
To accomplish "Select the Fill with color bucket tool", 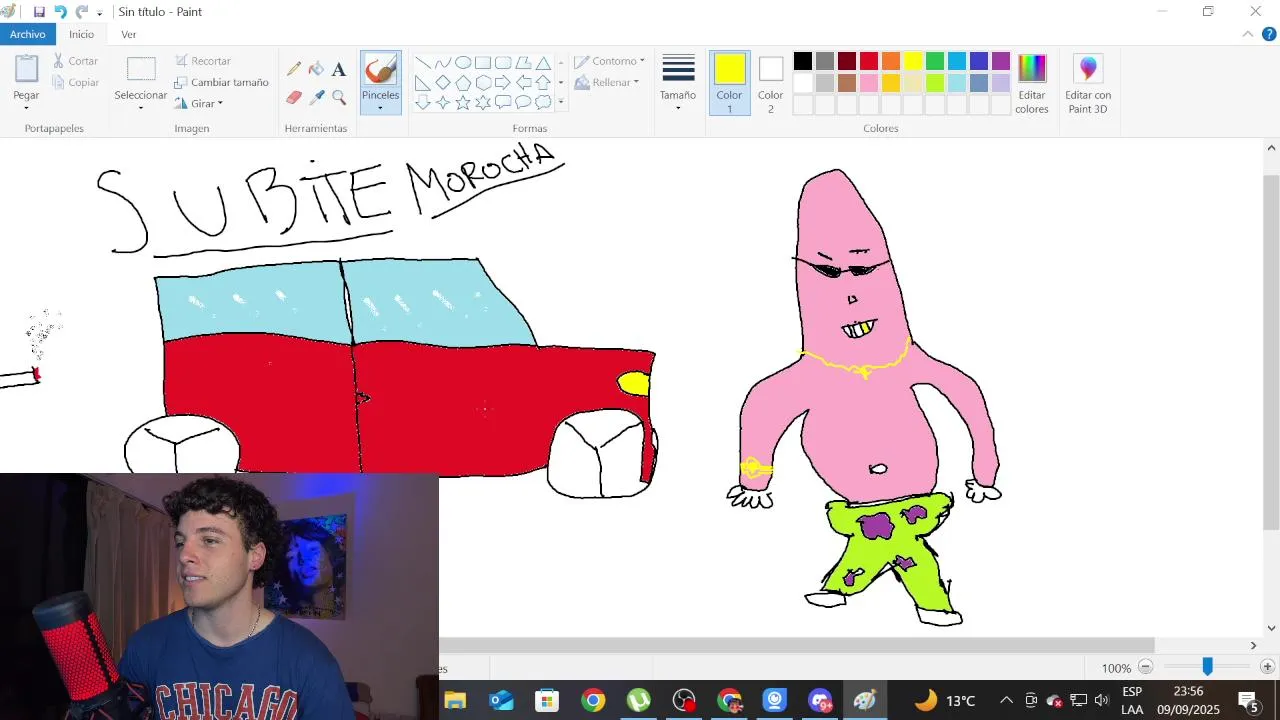I will [316, 69].
